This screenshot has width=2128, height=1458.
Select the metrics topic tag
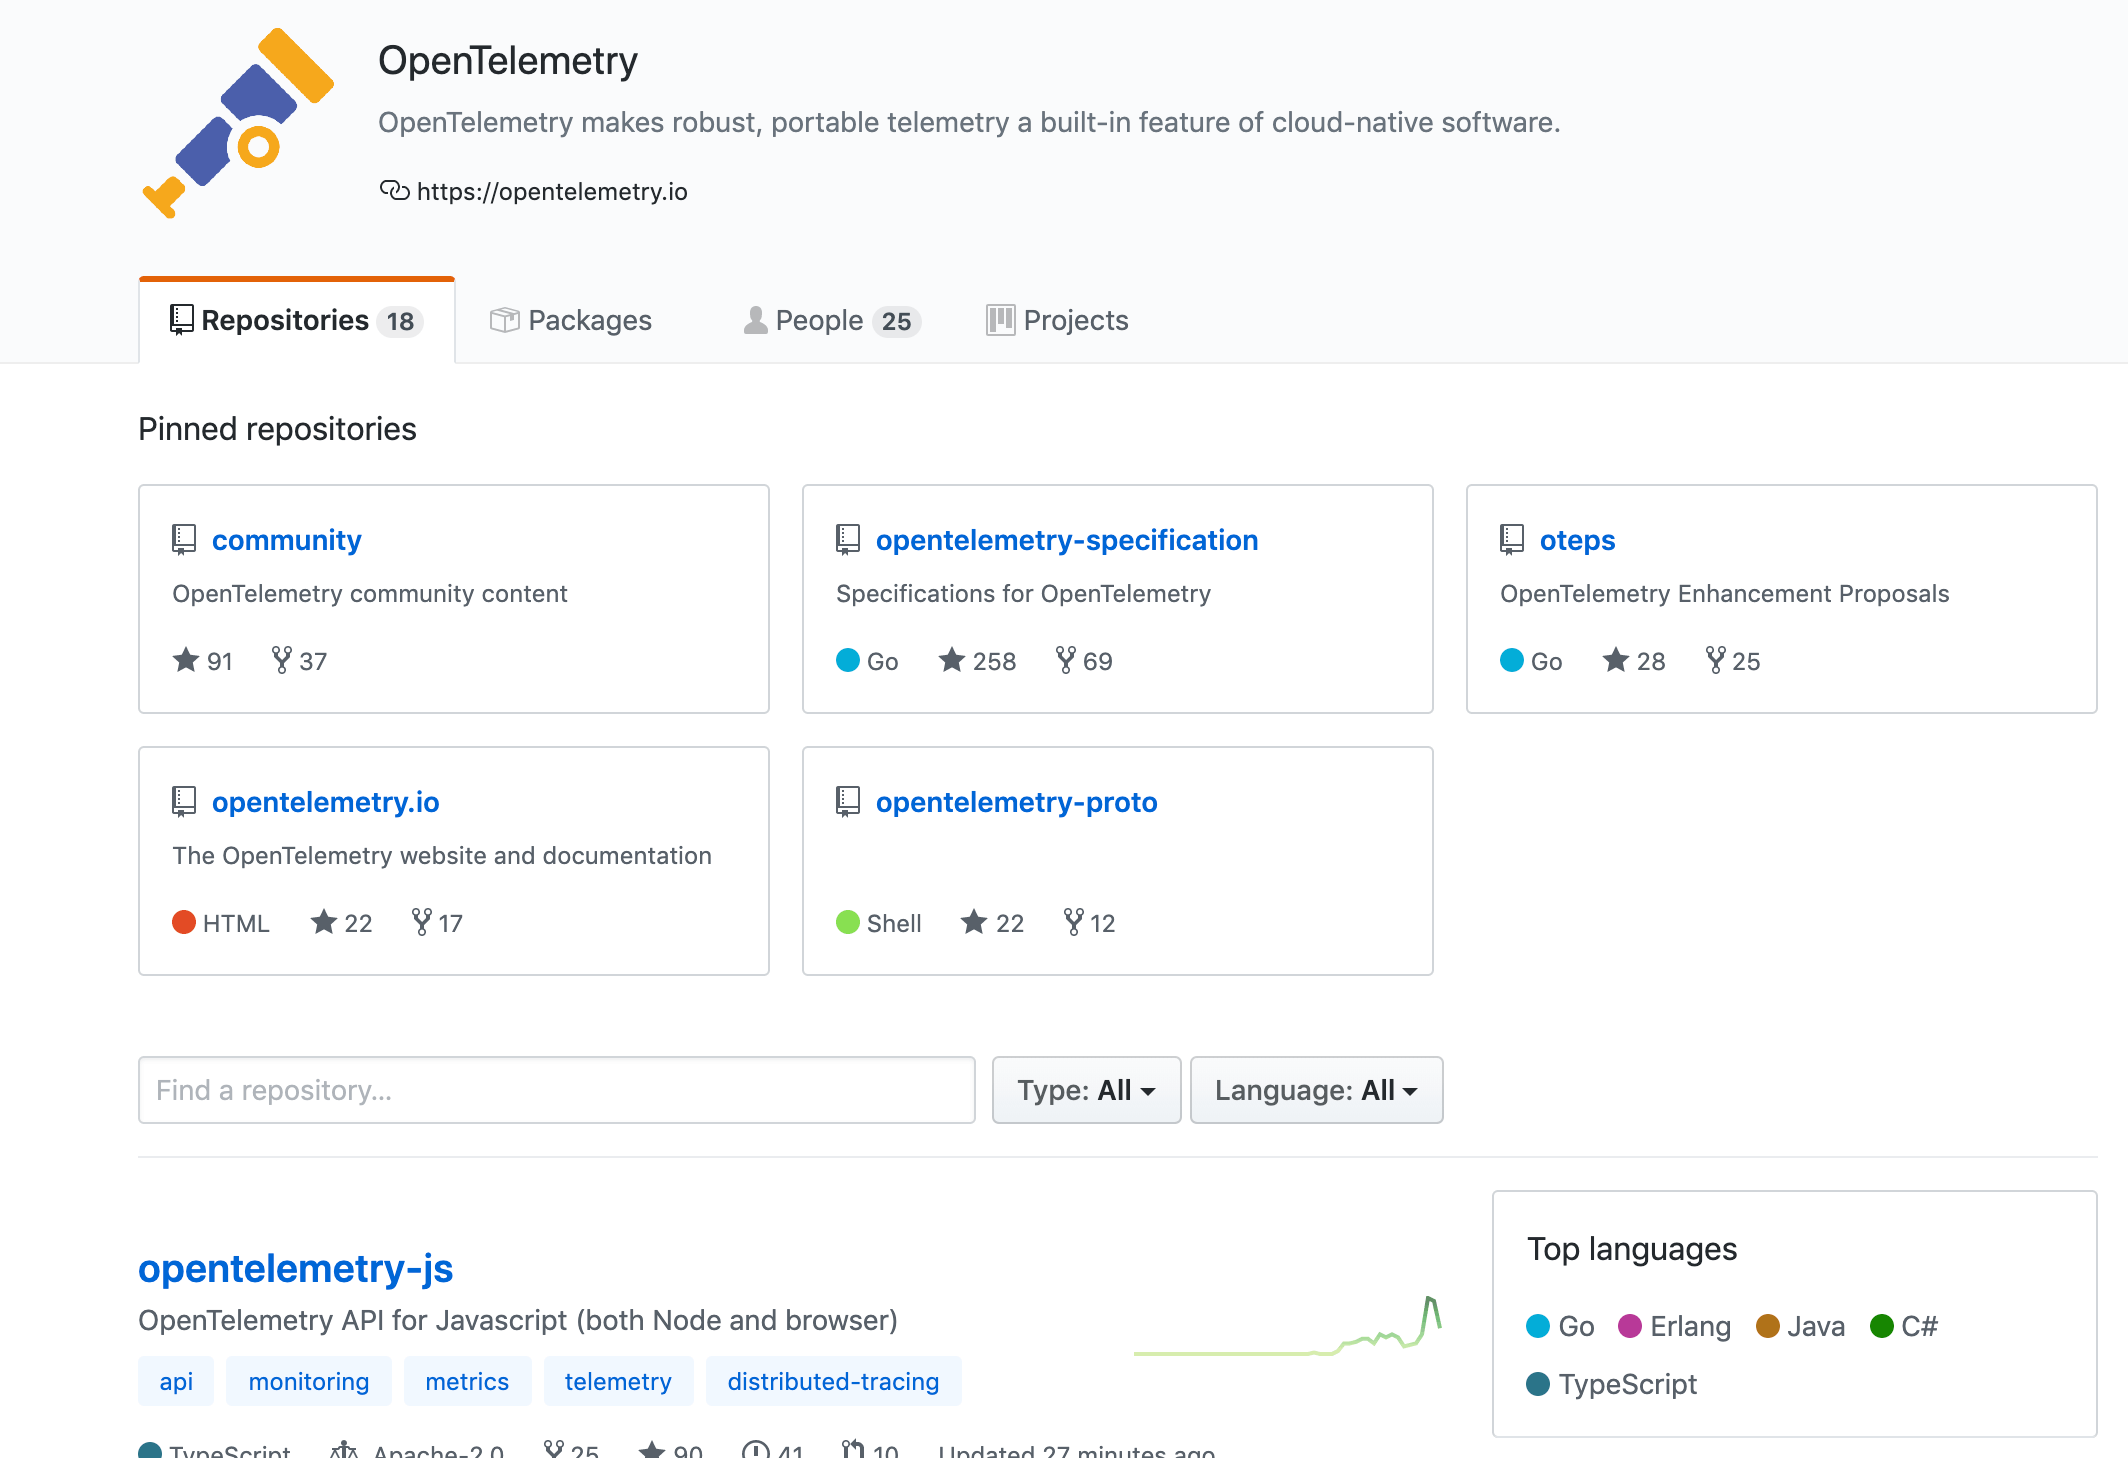467,1381
